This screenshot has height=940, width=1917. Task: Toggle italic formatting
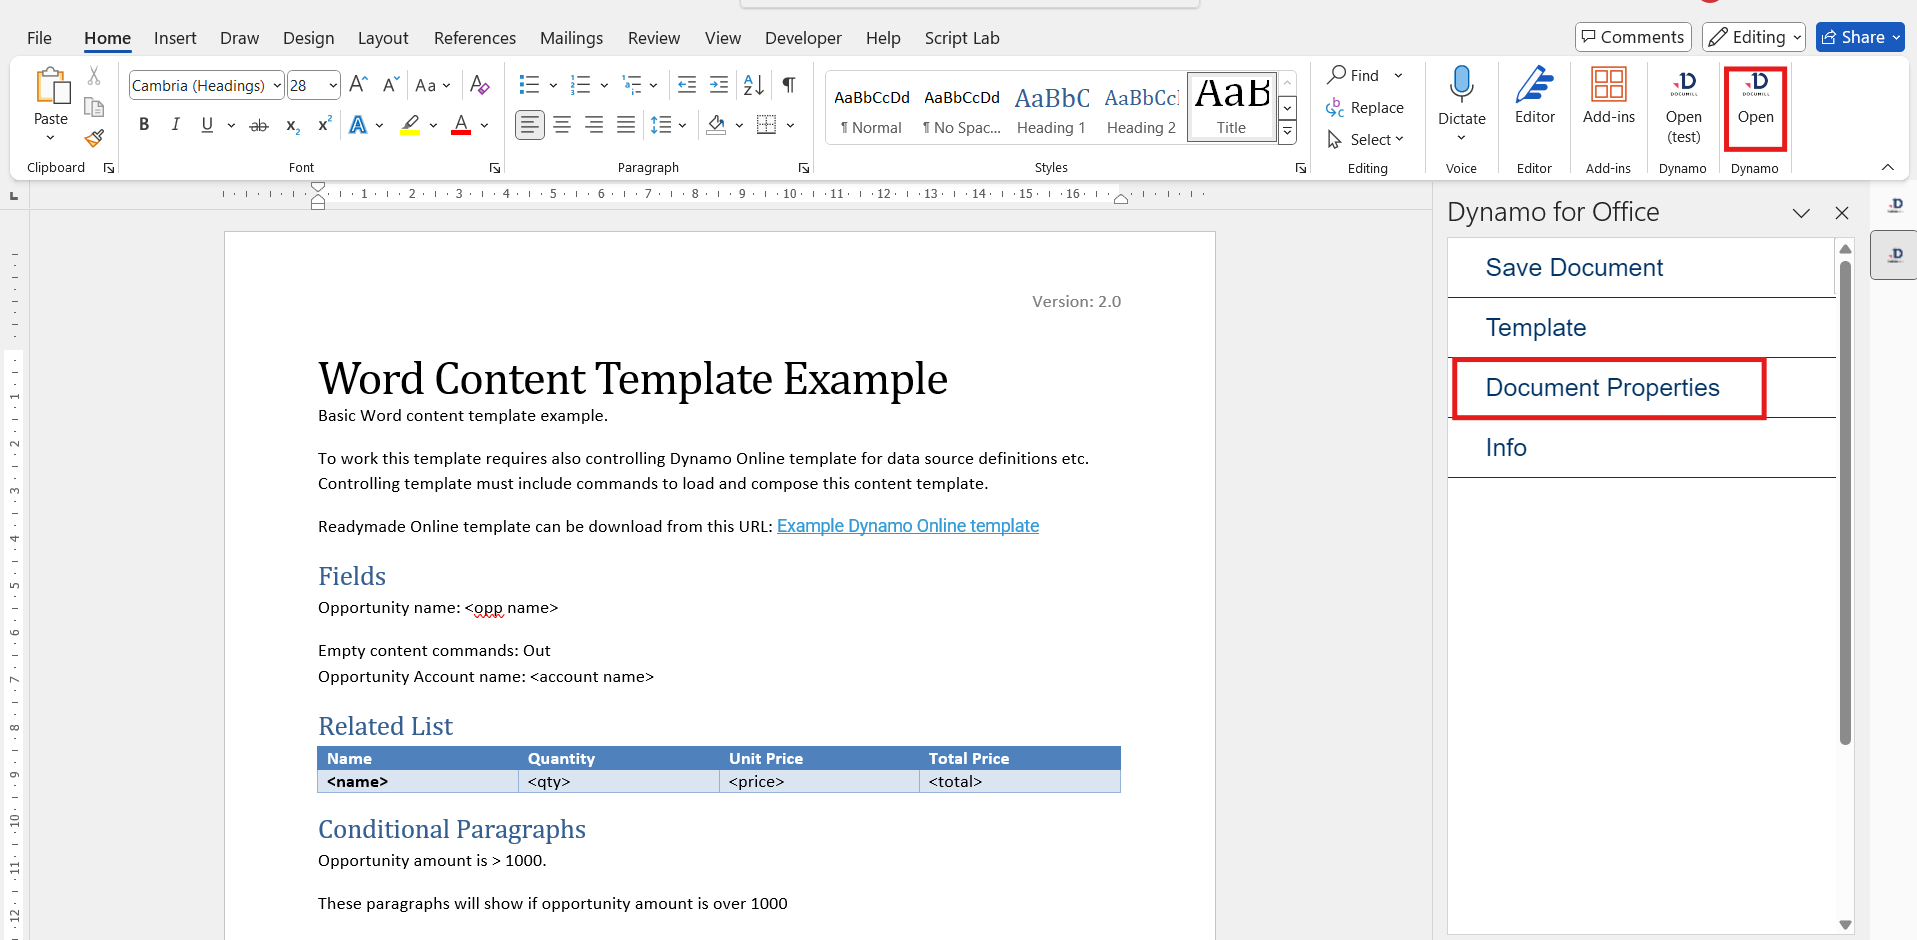(175, 125)
